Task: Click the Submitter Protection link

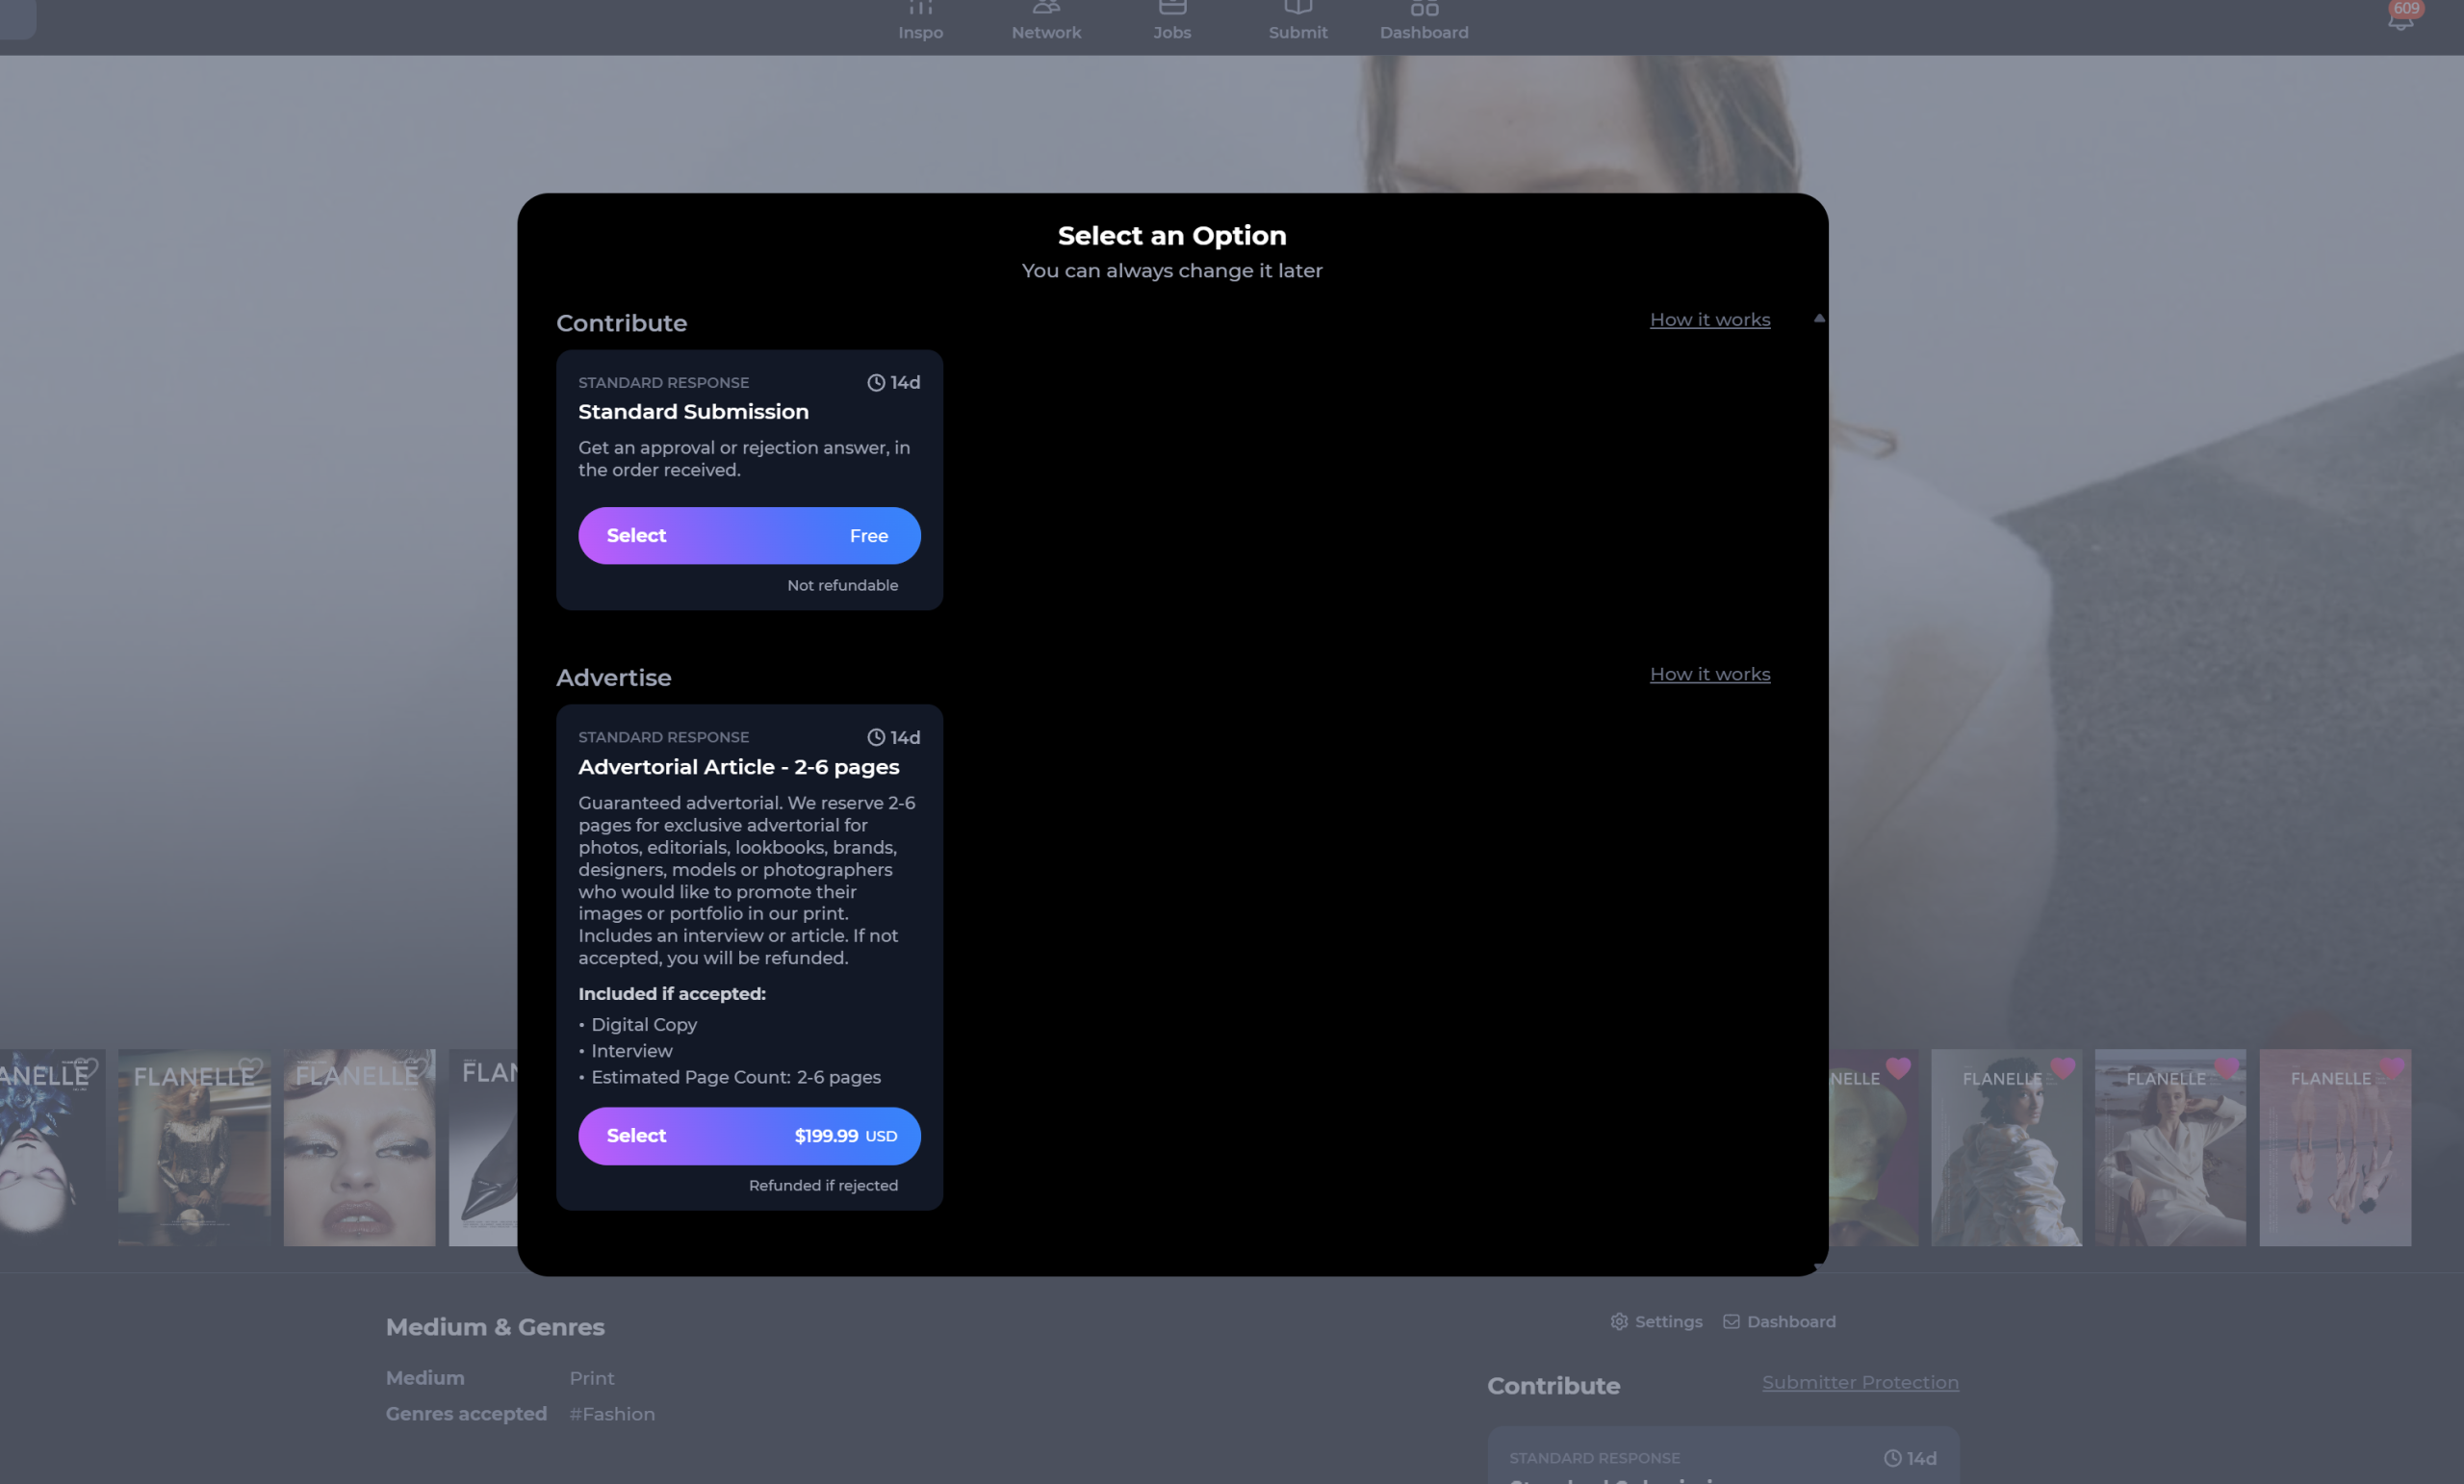Action: pyautogui.click(x=1860, y=1383)
